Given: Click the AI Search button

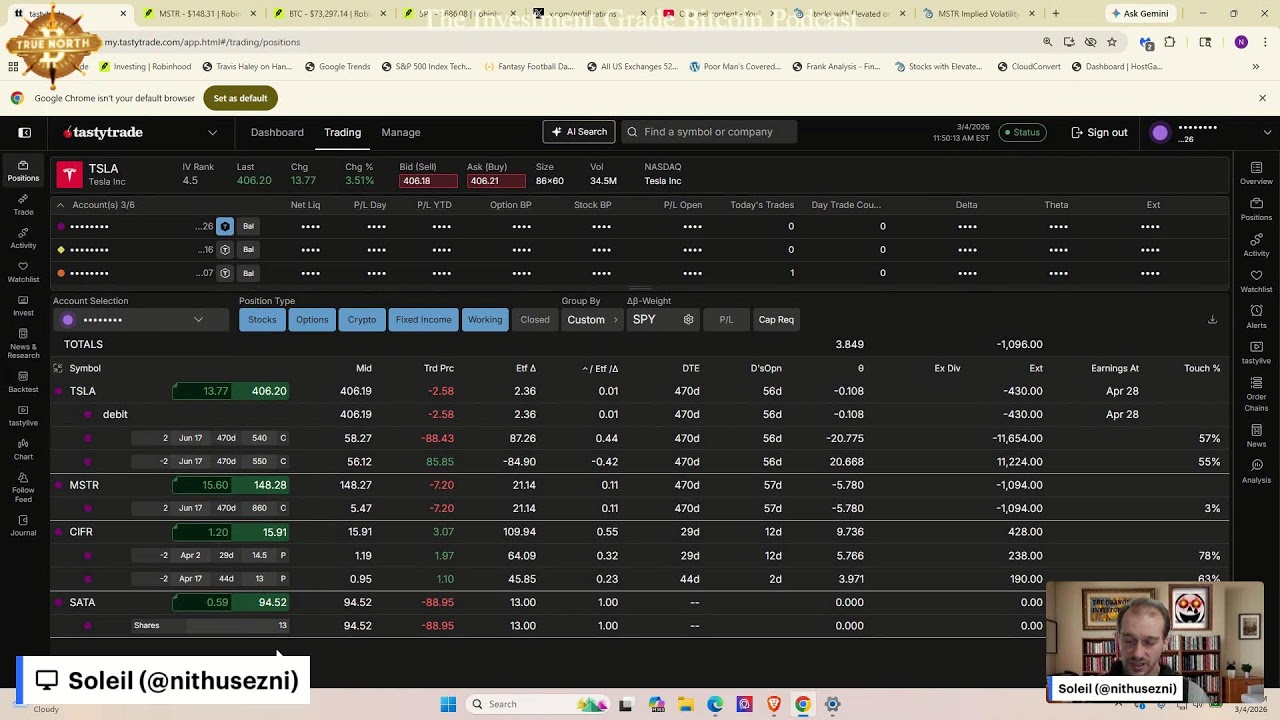Looking at the screenshot, I should click(578, 132).
